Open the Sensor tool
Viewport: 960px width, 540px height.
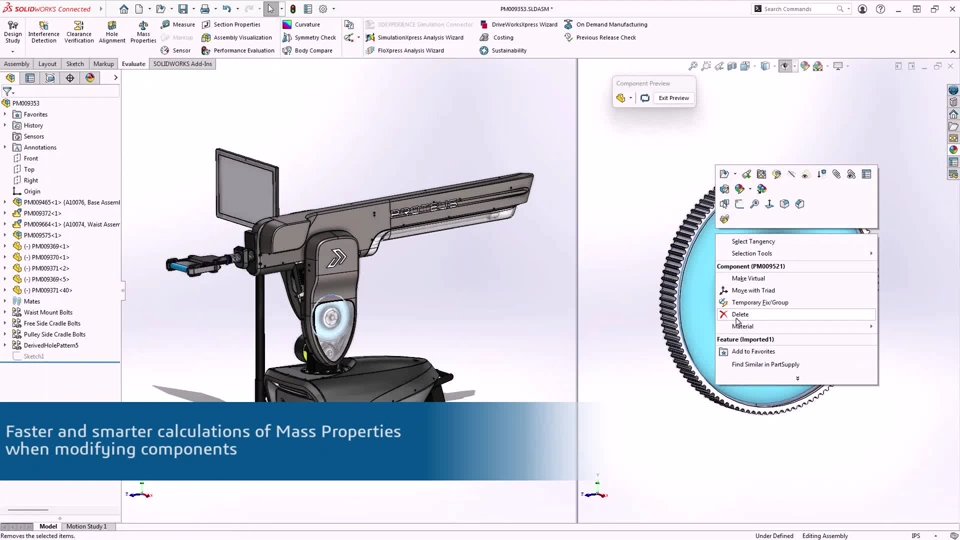coord(176,51)
